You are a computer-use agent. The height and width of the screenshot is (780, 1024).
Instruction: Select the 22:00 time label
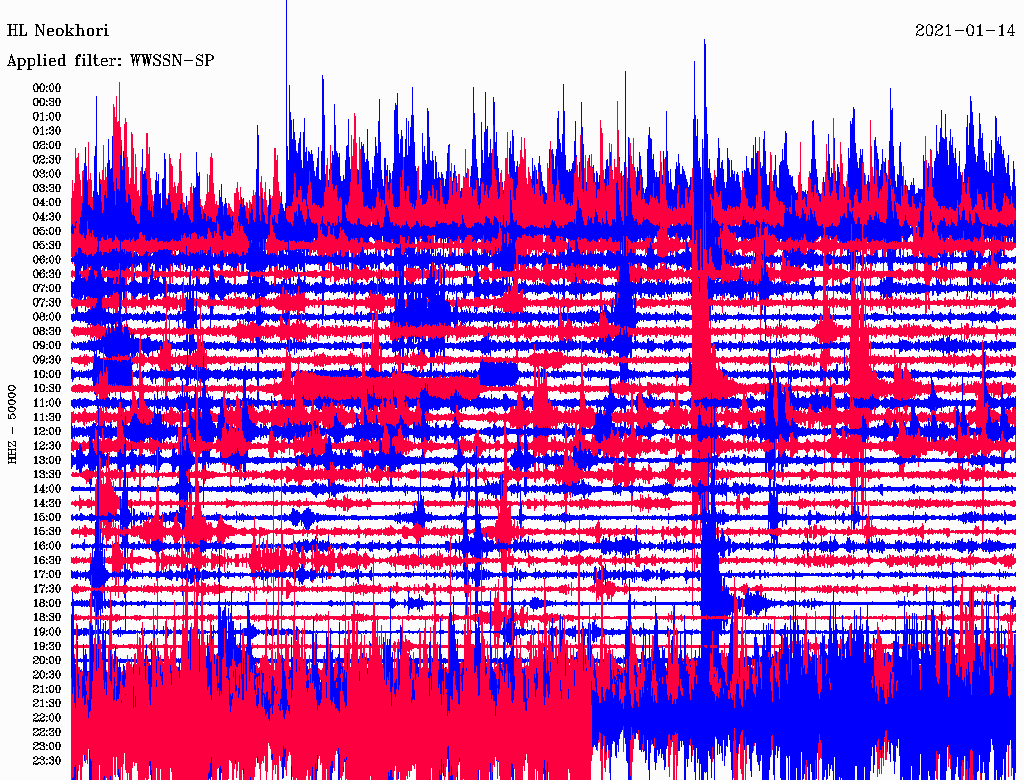[x=46, y=717]
